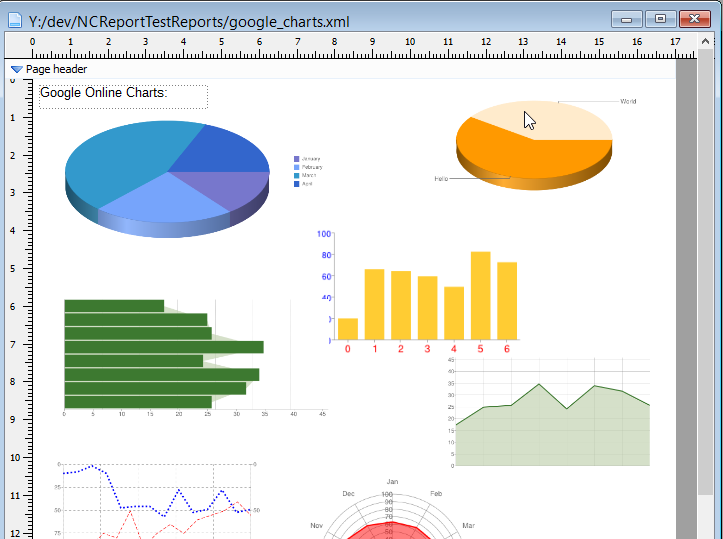Click the 'Mar' label on radar chart
This screenshot has width=723, height=539.
tap(468, 525)
